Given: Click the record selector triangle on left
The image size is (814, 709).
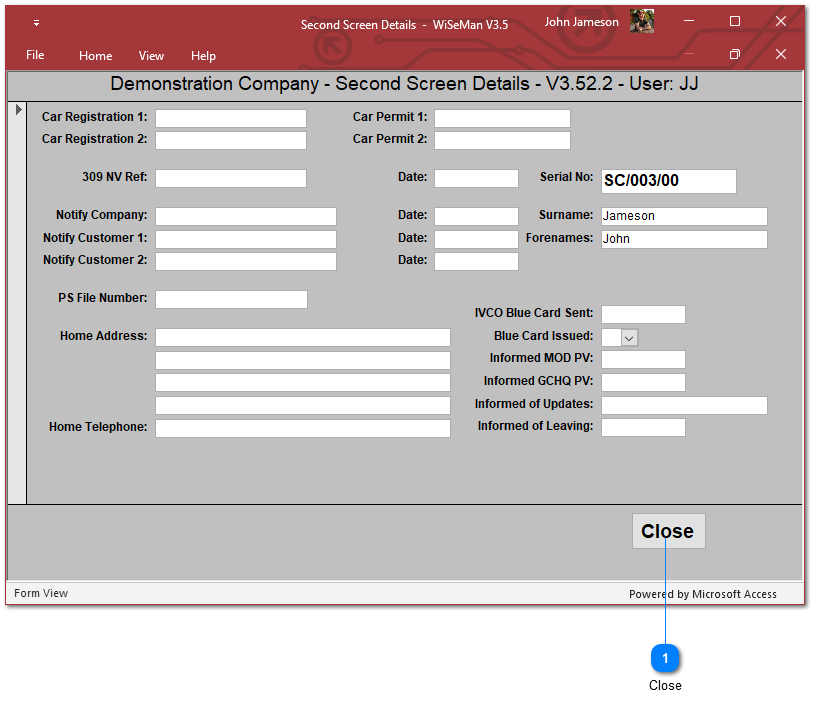Looking at the screenshot, I should [17, 109].
